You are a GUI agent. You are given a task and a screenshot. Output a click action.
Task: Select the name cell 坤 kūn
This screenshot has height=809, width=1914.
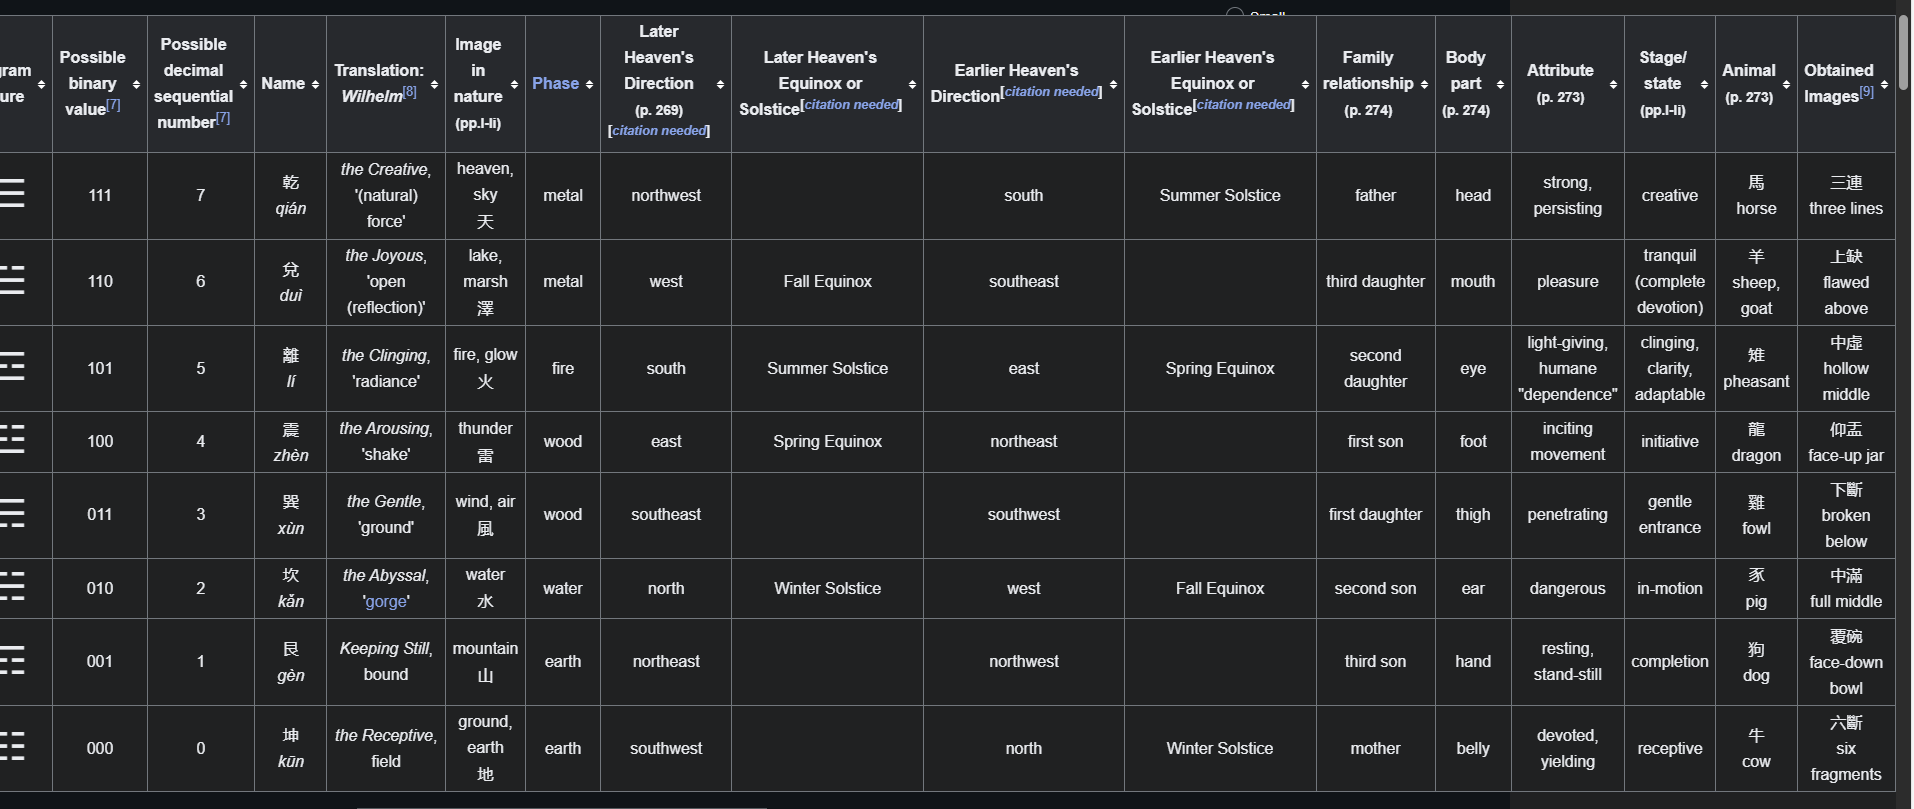291,748
